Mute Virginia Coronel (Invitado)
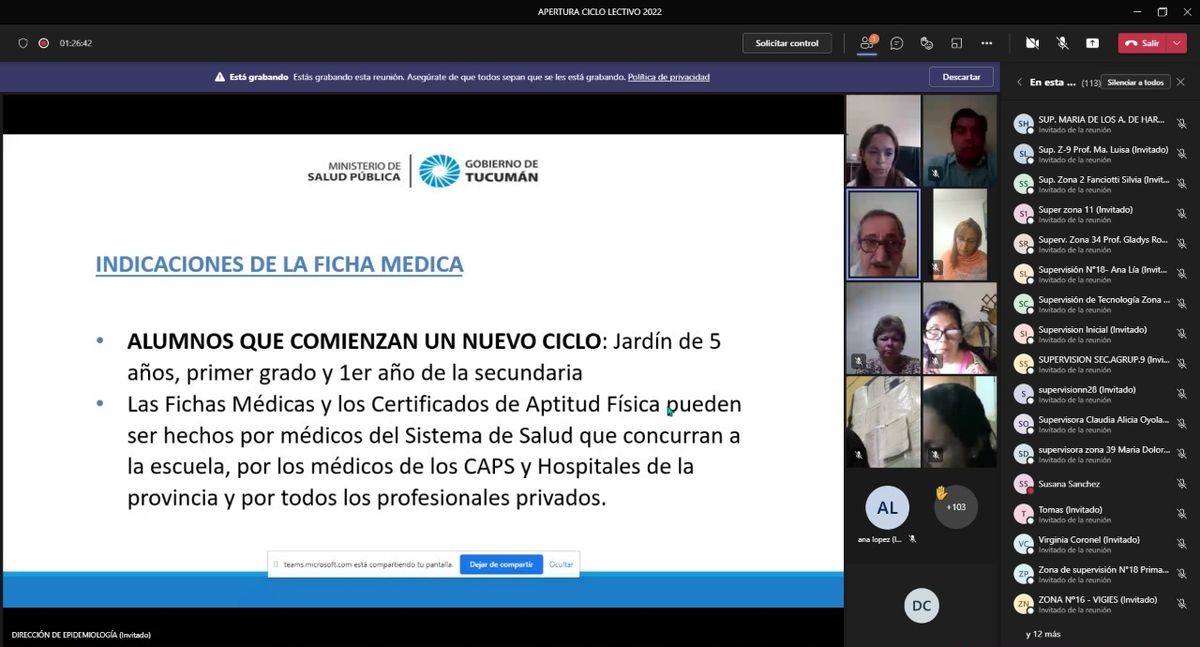This screenshot has height=647, width=1200. point(1182,543)
